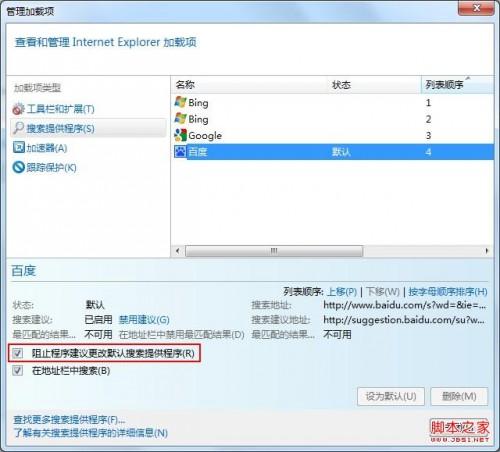Click the scrollbar left arrow
The width and height of the screenshot is (500, 452).
(178, 251)
